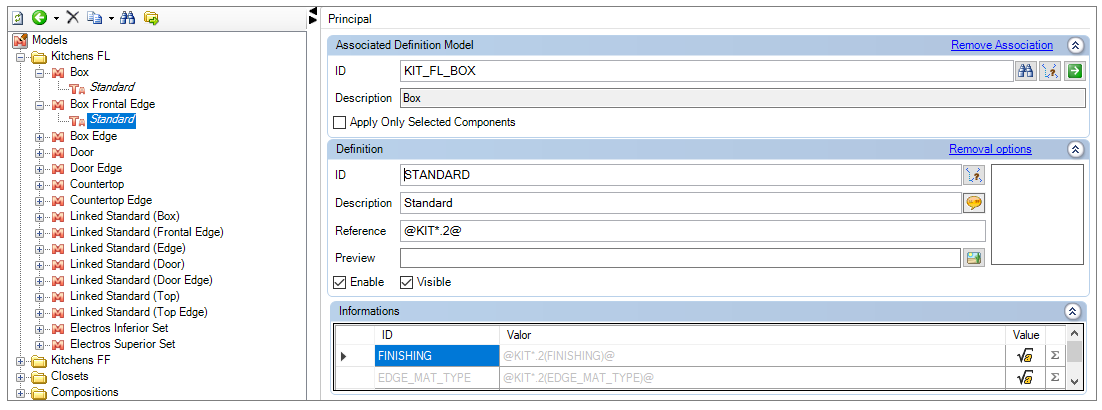Image resolution: width=1102 pixels, height=410 pixels.
Task: Open the comment bubble icon beside Description
Action: 973,203
